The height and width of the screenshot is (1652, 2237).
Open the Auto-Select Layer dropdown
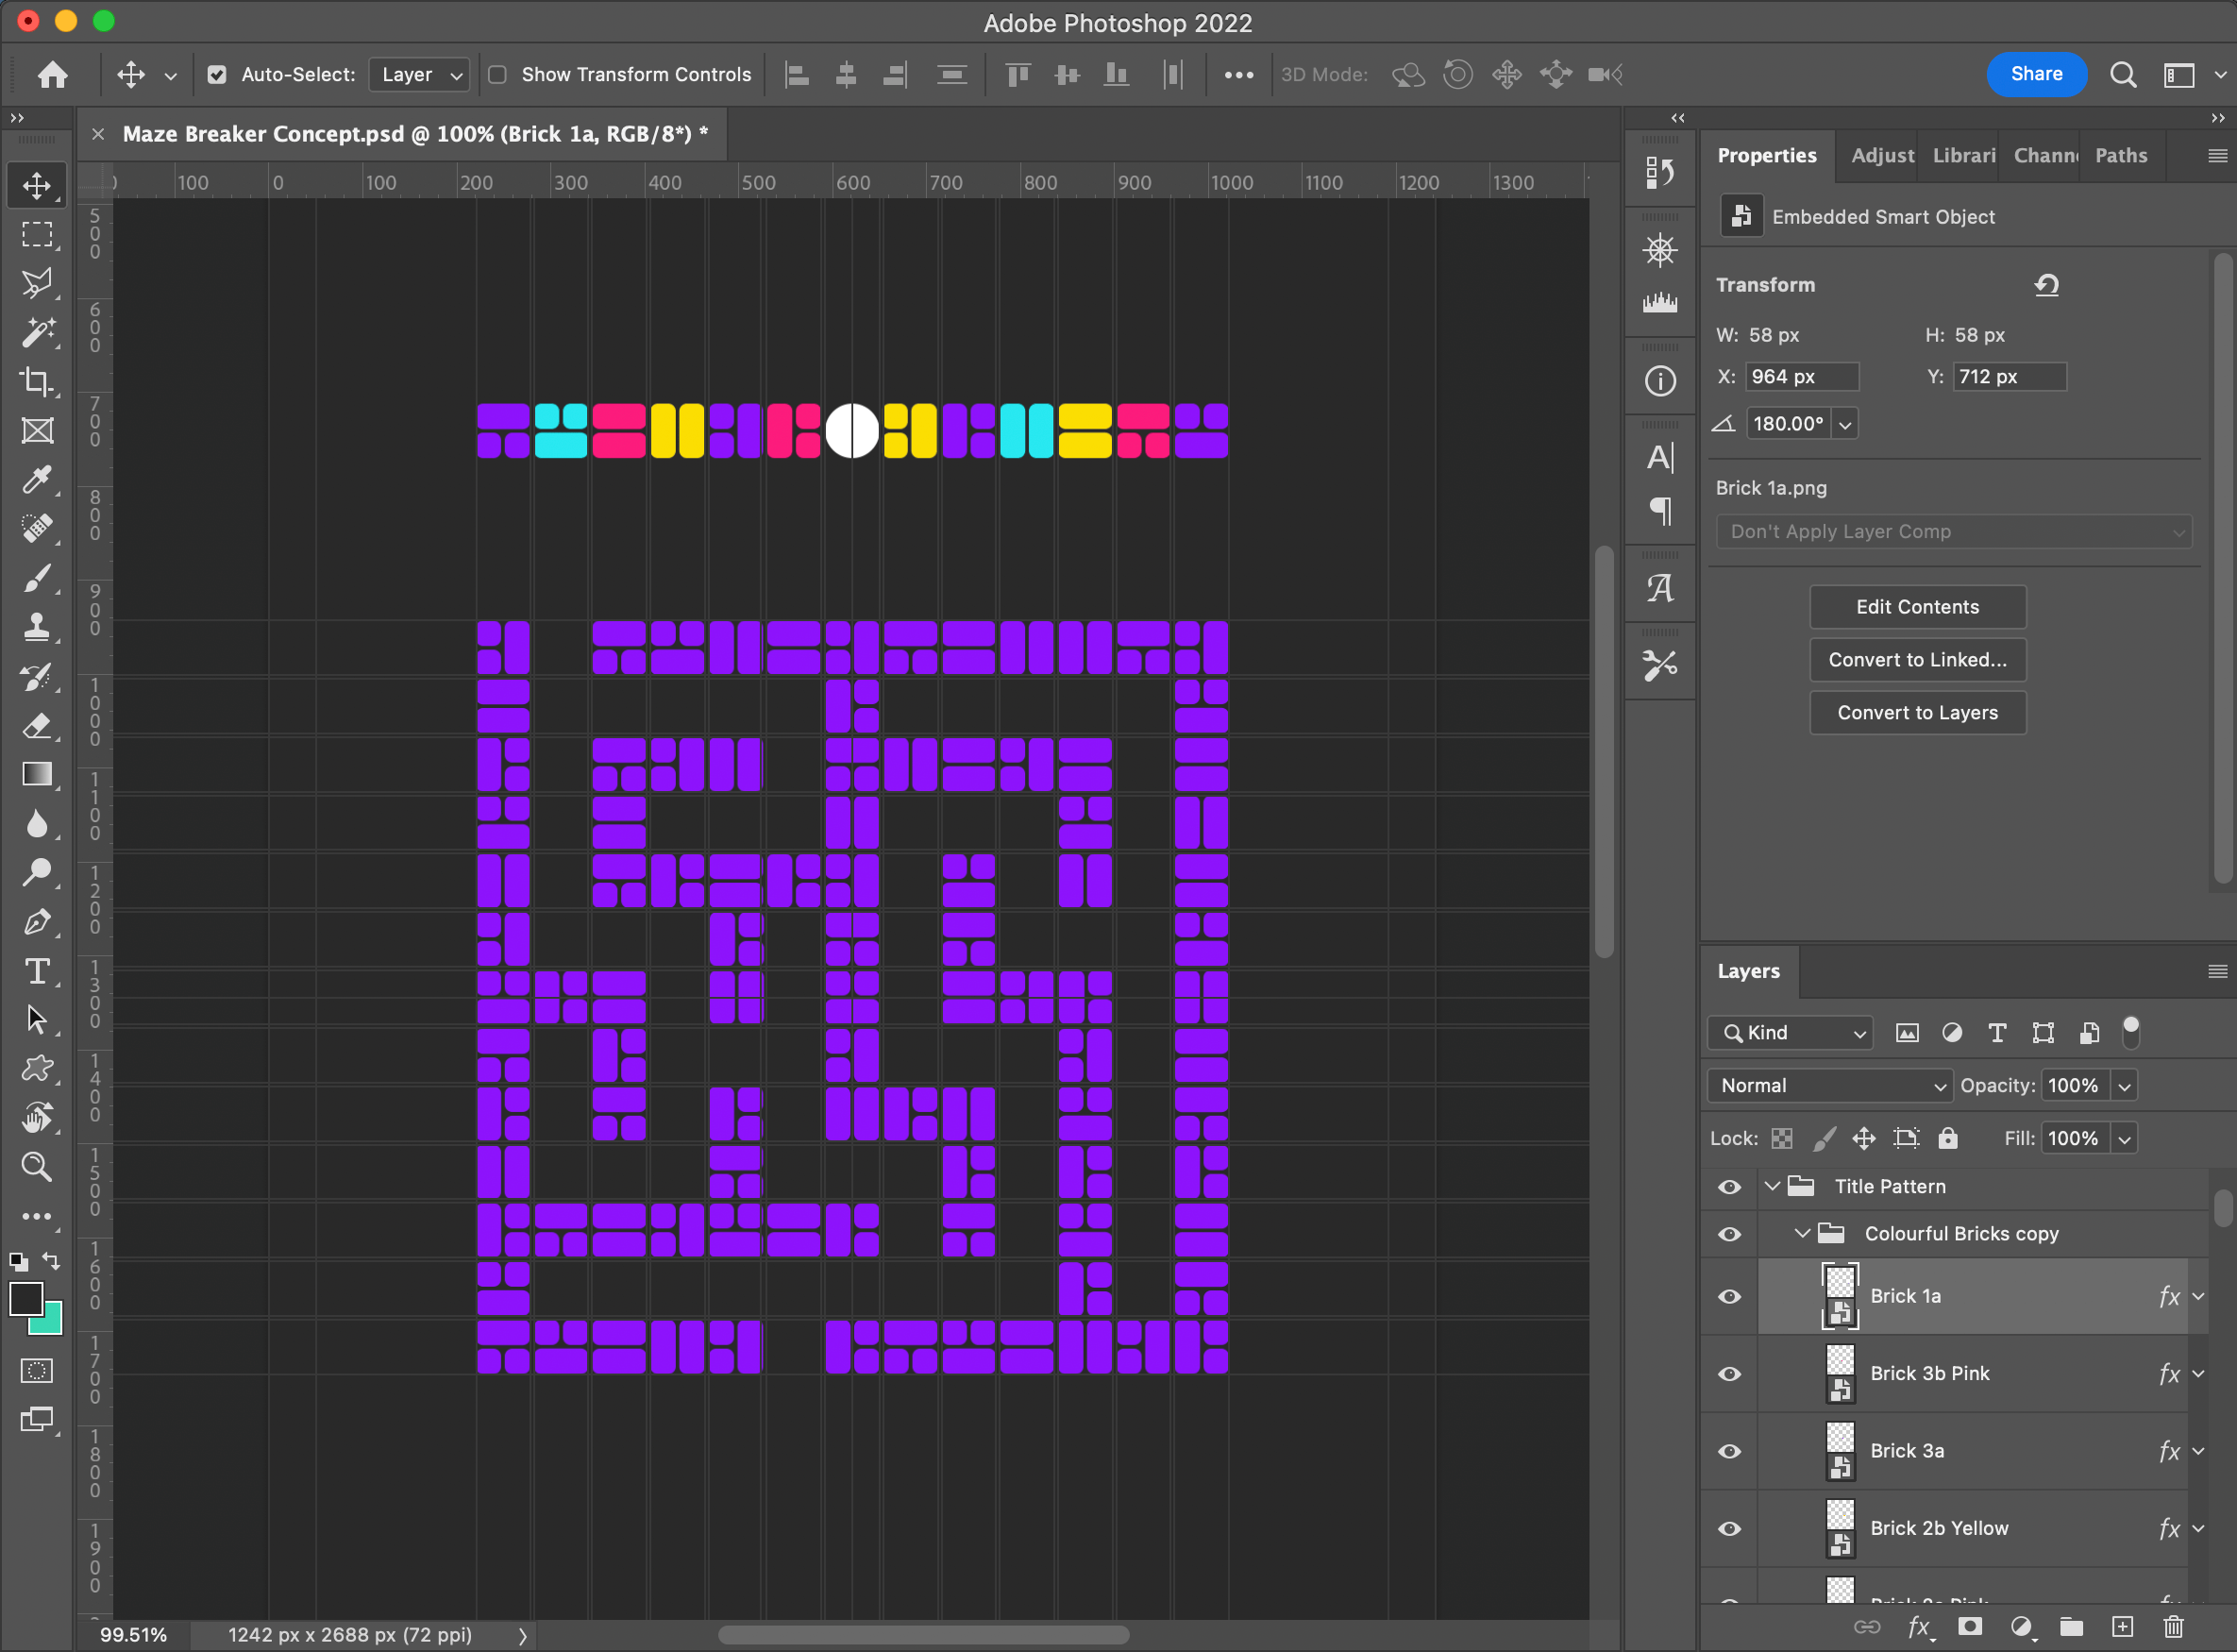(x=419, y=75)
